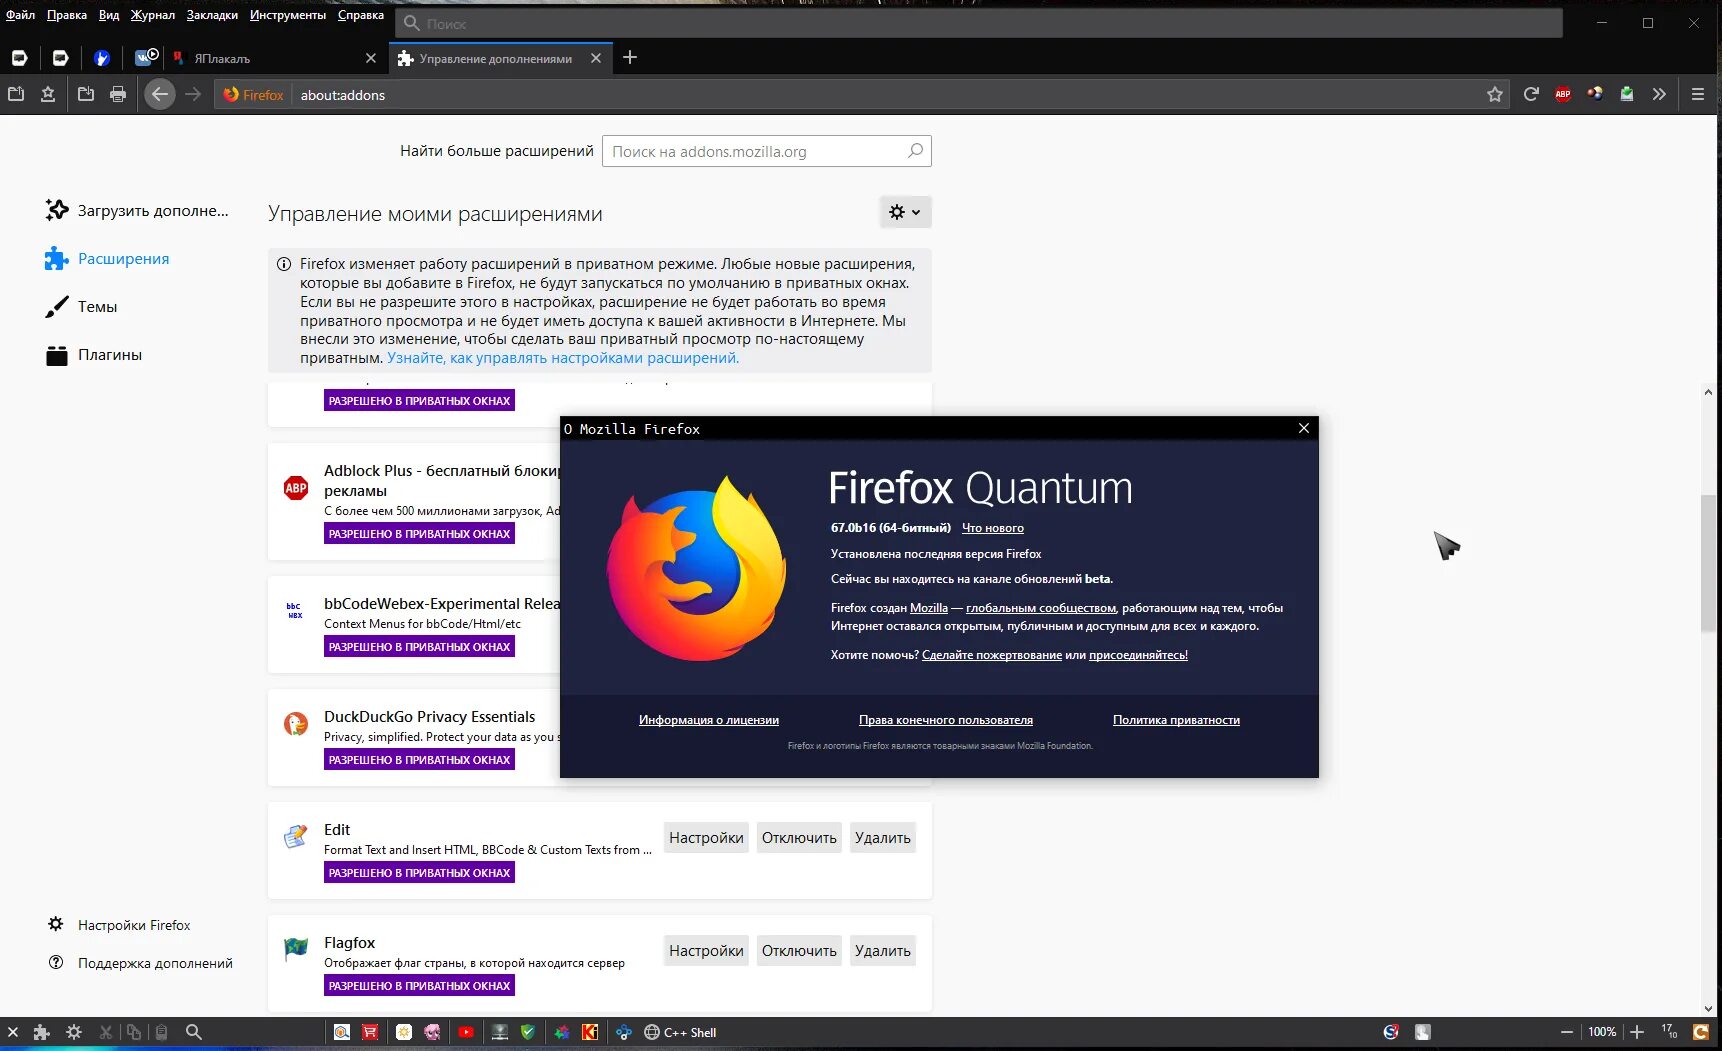Open the Справка menu

click(x=361, y=15)
